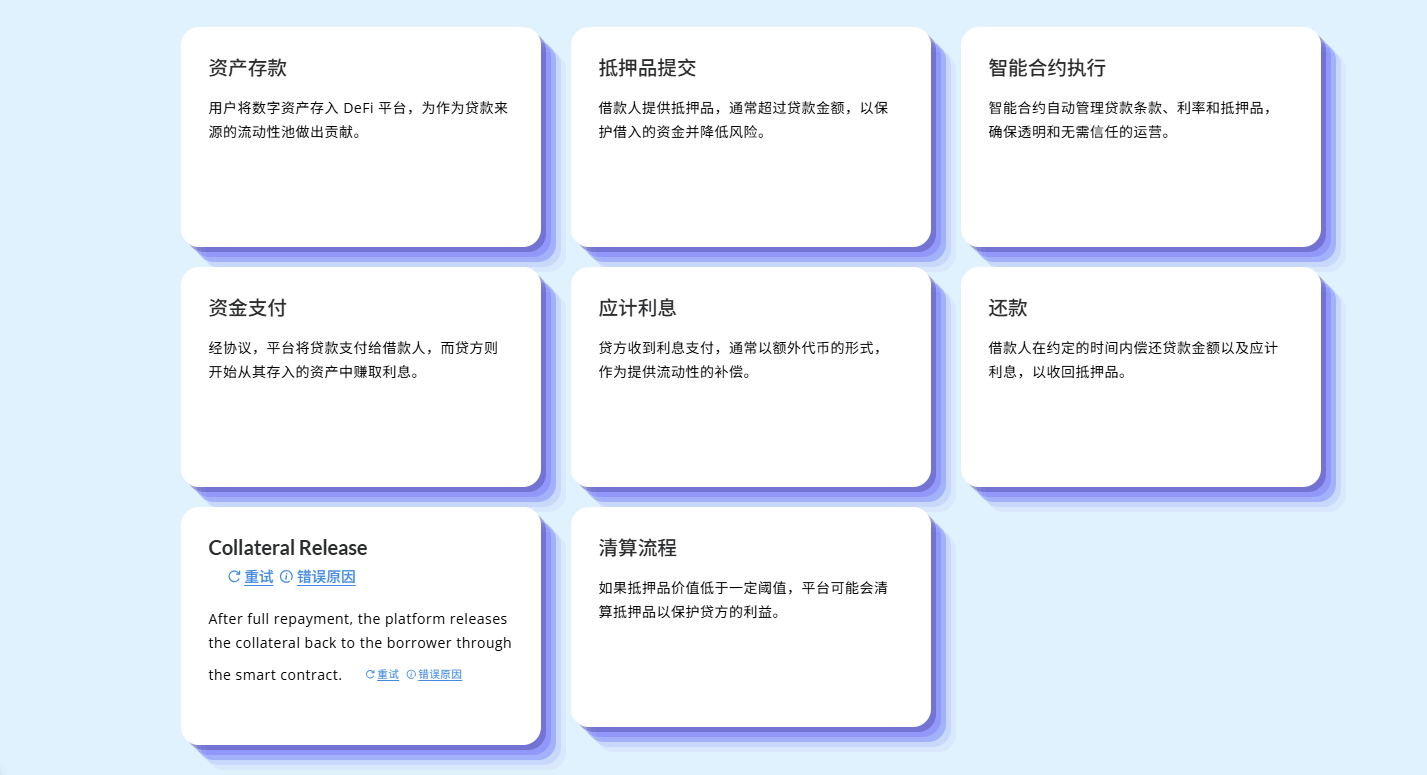Screen dimensions: 1427x775
Task: Click the description paragraph in the 还款 card
Action: click(x=1133, y=360)
